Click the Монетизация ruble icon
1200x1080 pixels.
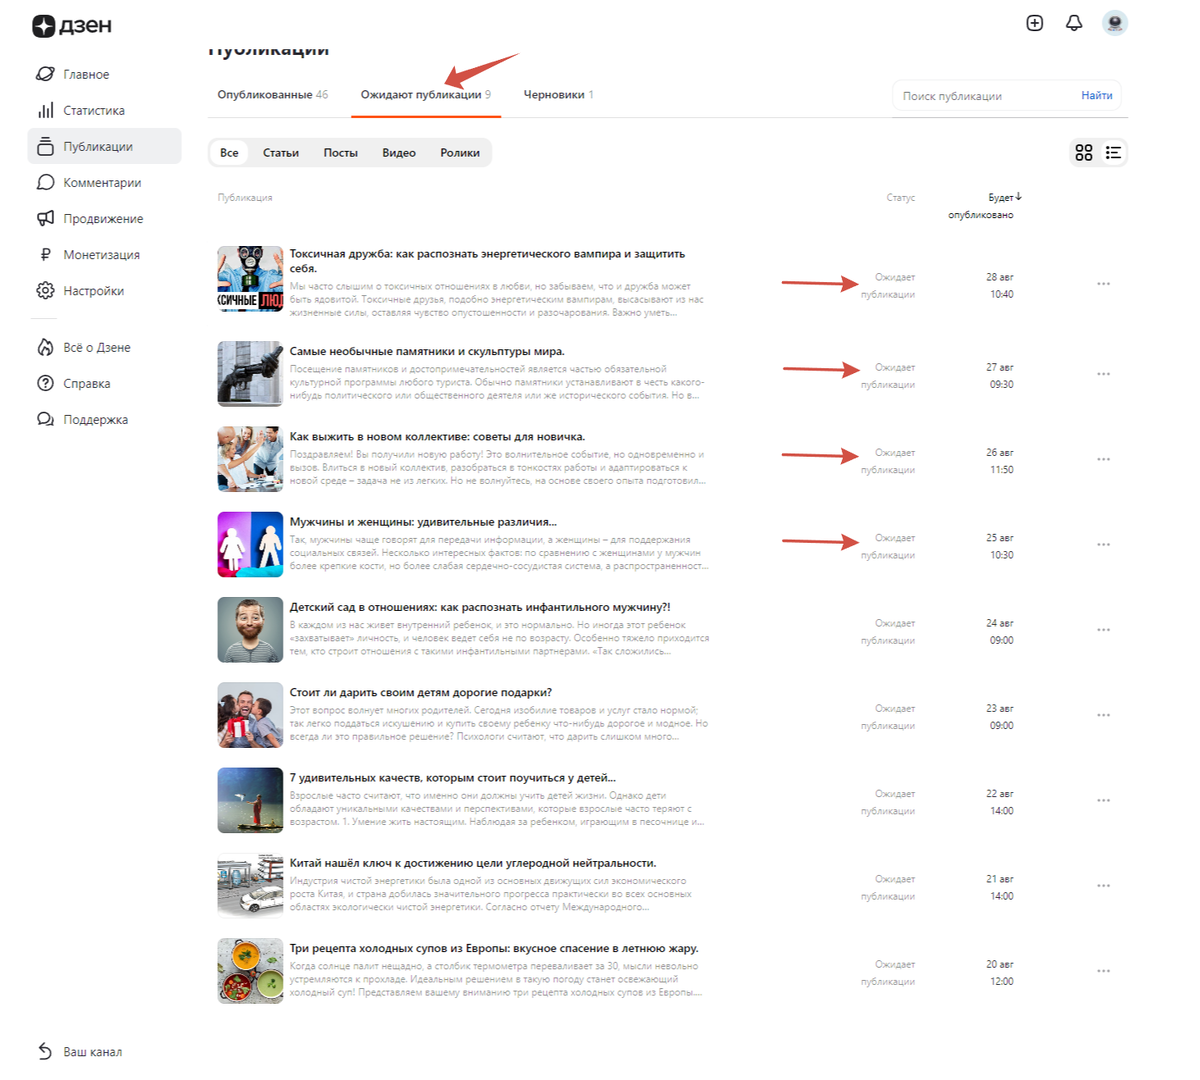[45, 254]
